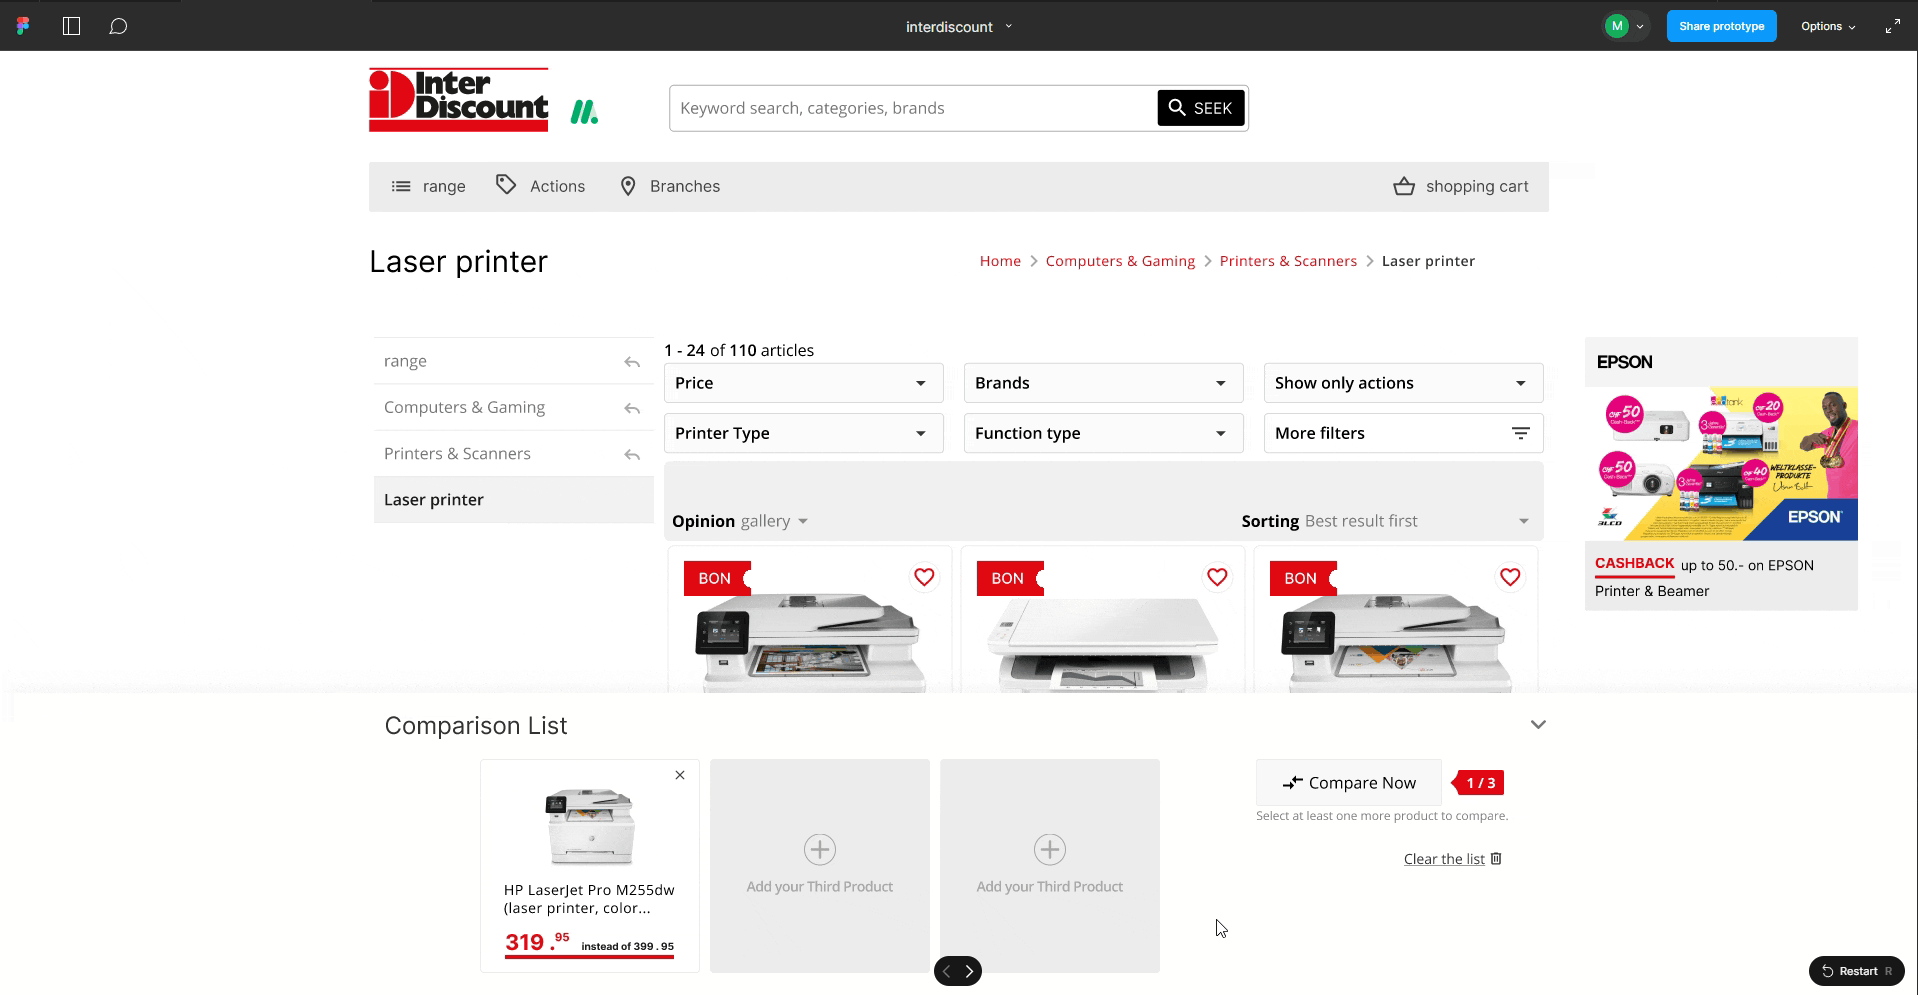Image resolution: width=1918 pixels, height=995 pixels.
Task: Click the green double-slash logo mark
Action: (584, 112)
